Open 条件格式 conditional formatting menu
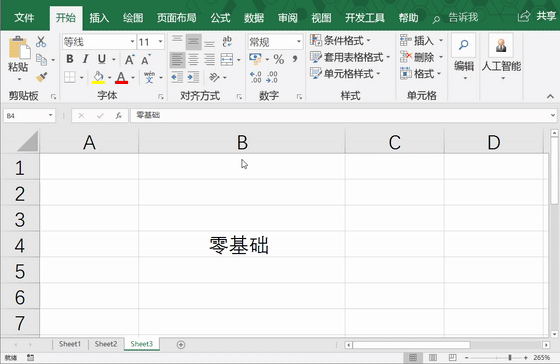Viewport: 560px width, 364px height. pos(341,40)
